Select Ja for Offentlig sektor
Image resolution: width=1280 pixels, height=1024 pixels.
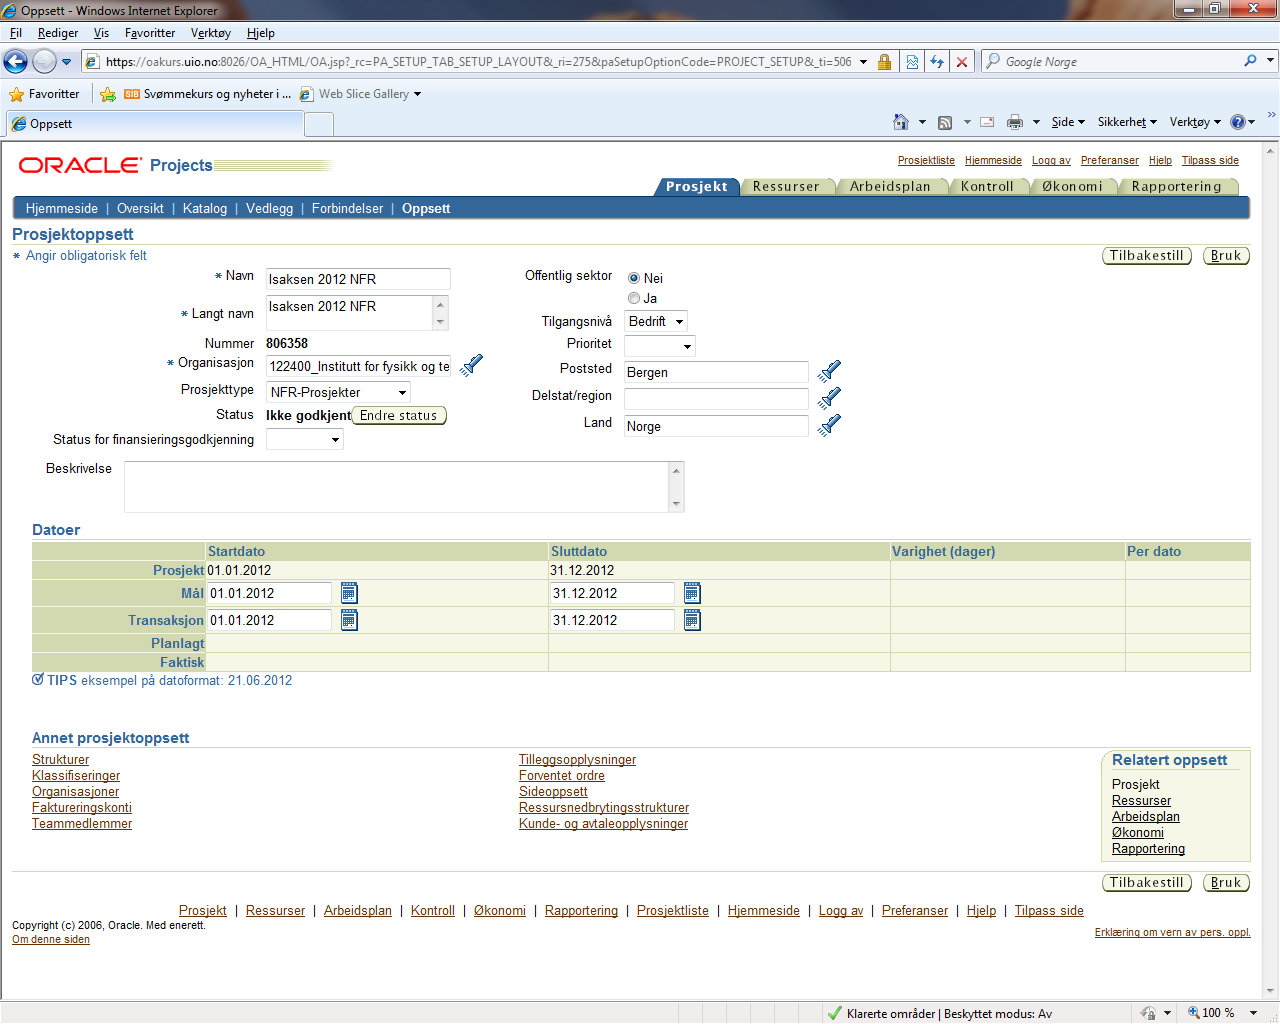click(x=634, y=298)
